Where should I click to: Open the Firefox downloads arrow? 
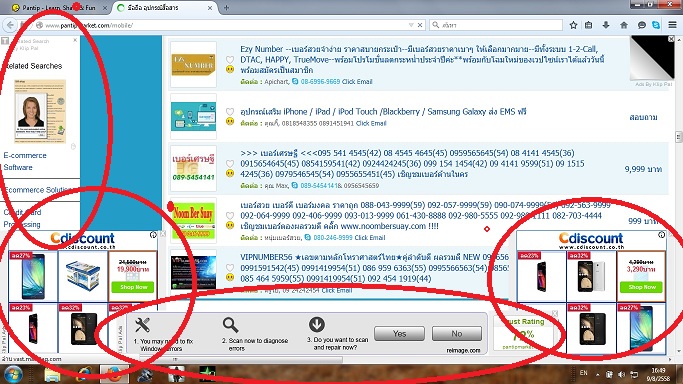606,25
